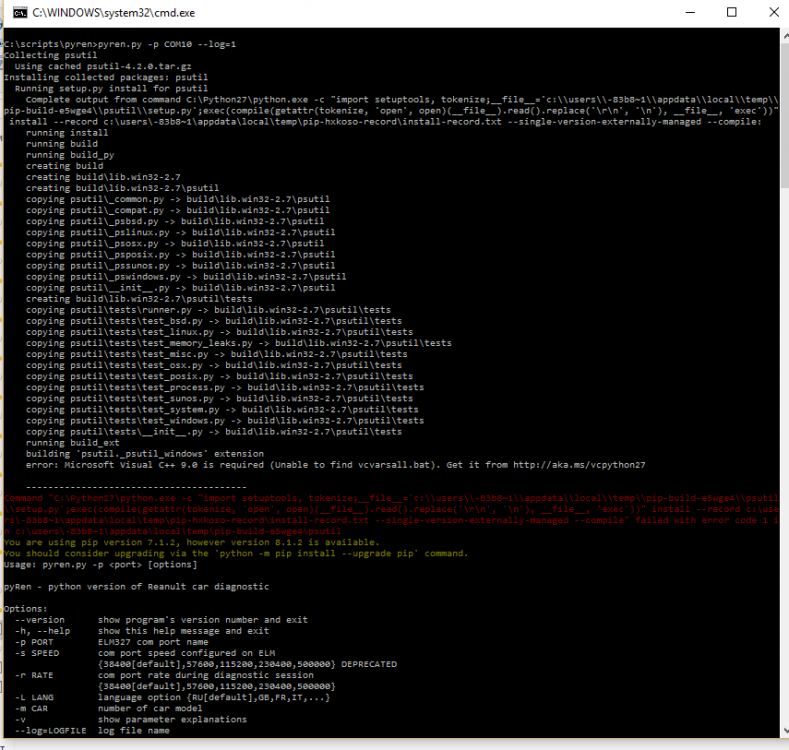Open the cmd.exe system menu icon
Screen dimensions: 789x750
coord(20,13)
